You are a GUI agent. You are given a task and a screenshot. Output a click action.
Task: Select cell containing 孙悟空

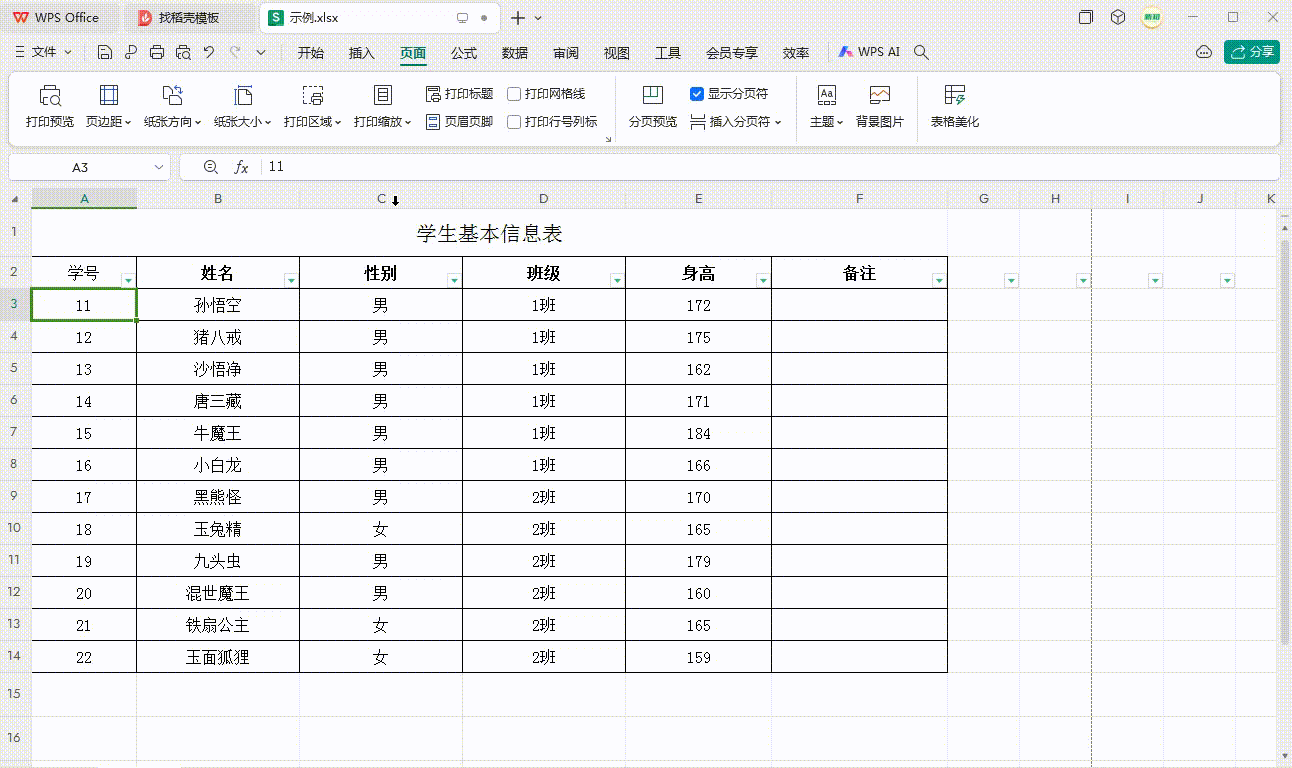[218, 305]
